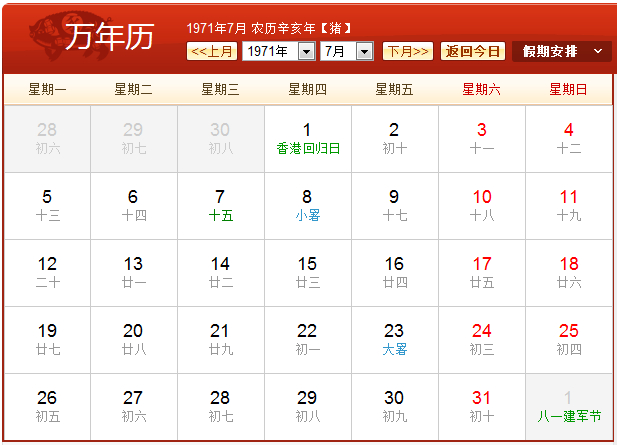Select greyed June 29 初七
The height and width of the screenshot is (445, 617).
click(x=134, y=139)
